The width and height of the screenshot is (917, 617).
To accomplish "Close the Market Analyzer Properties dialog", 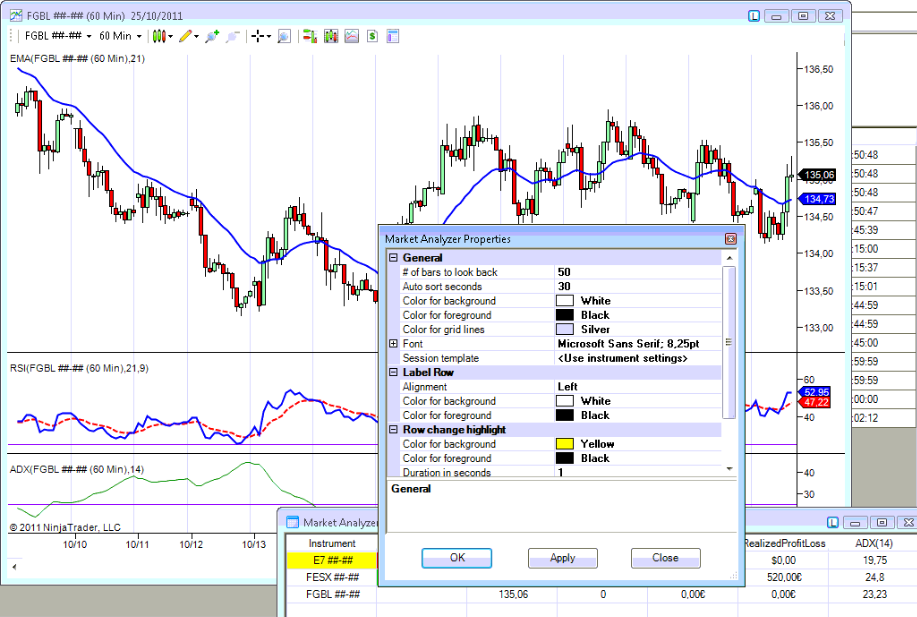I will coord(730,239).
